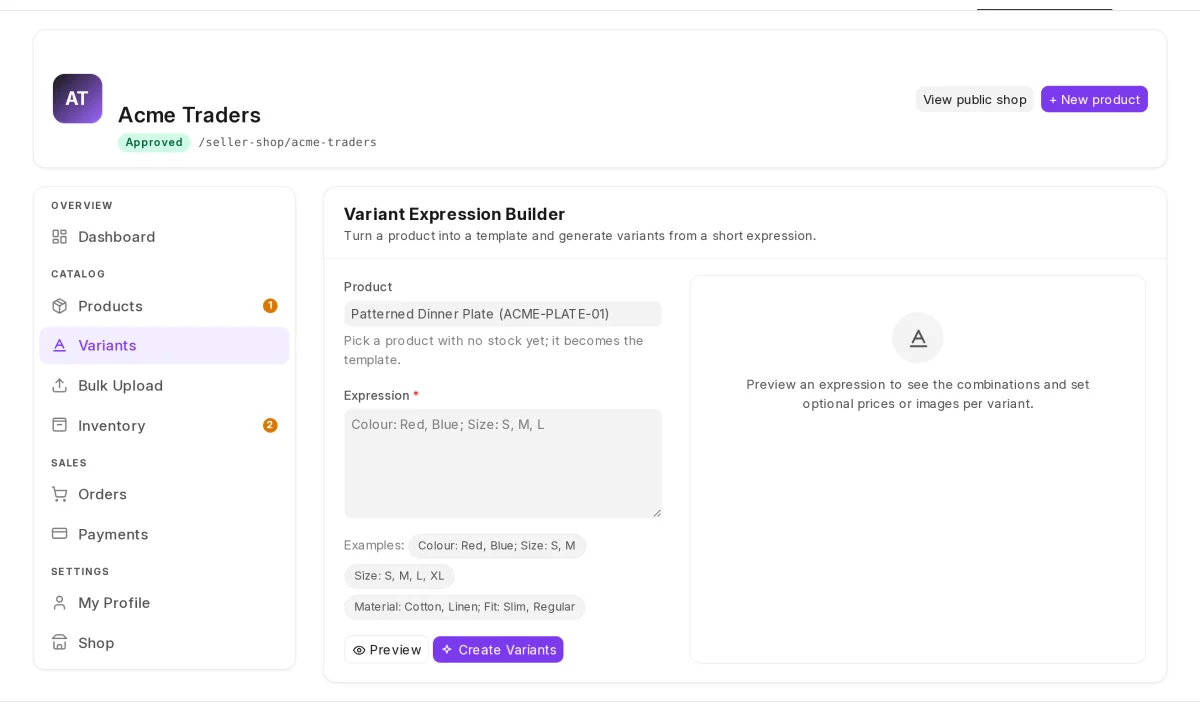Click the Orders cart icon
This screenshot has height=712, width=1200.
coord(60,494)
